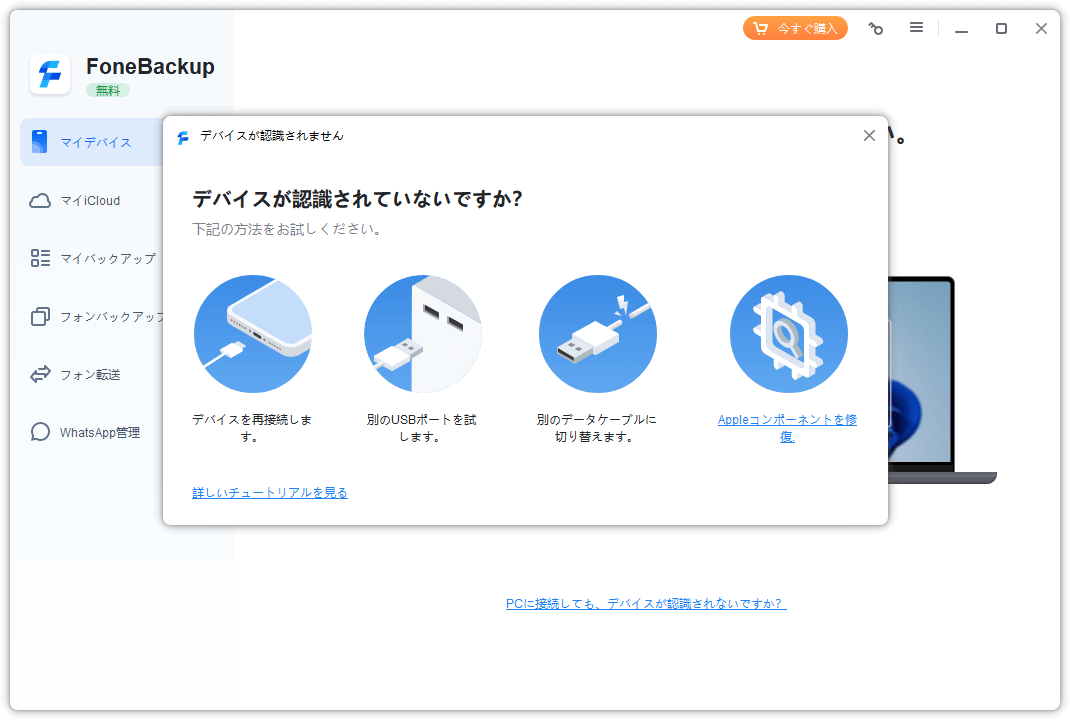Click the transfer arrows icon beside フォン転送
This screenshot has width=1070, height=720.
tap(40, 374)
